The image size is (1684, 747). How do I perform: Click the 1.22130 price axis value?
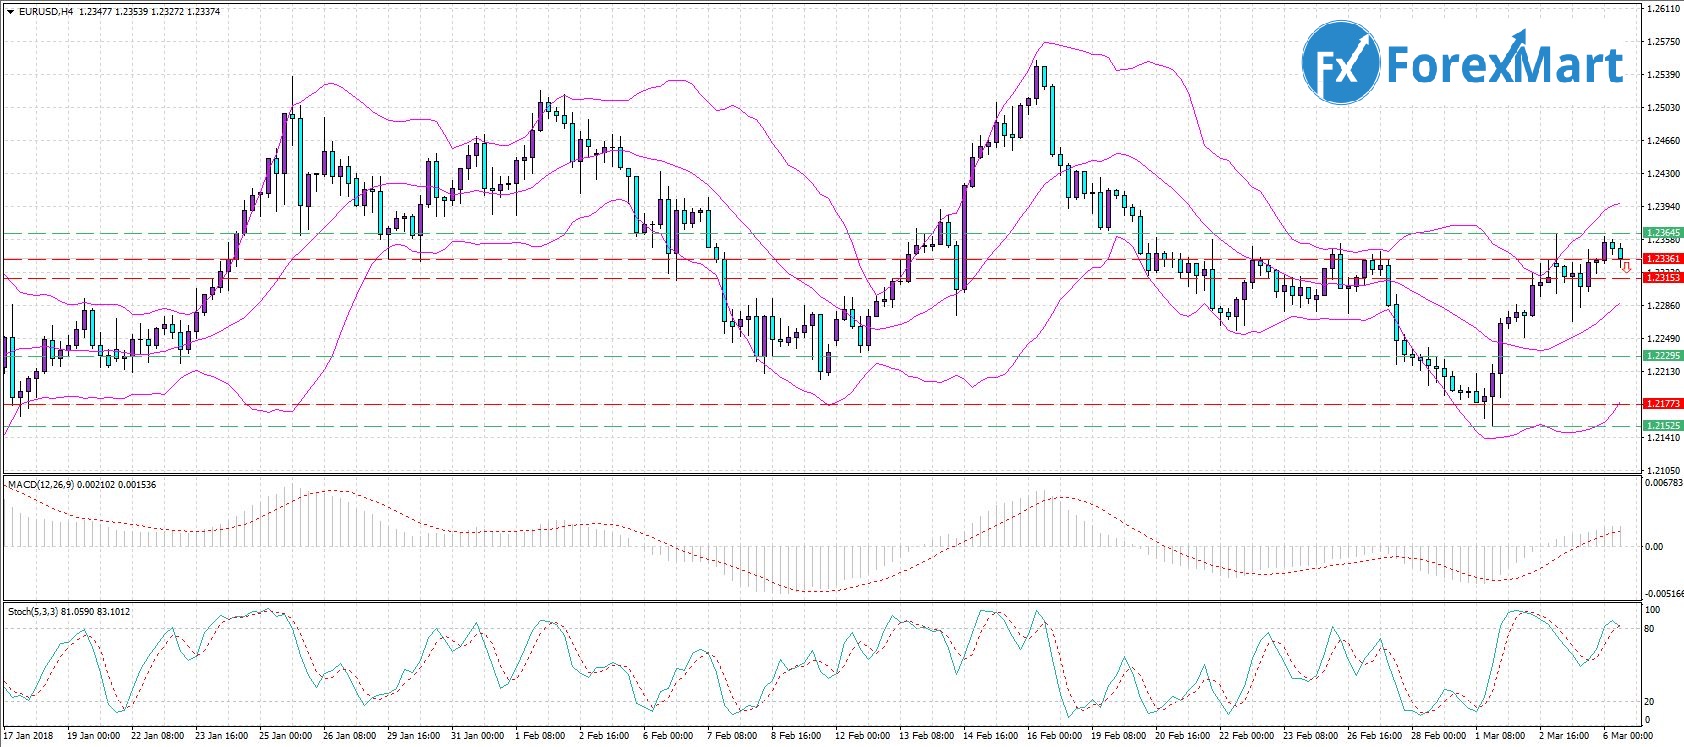[x=1663, y=372]
